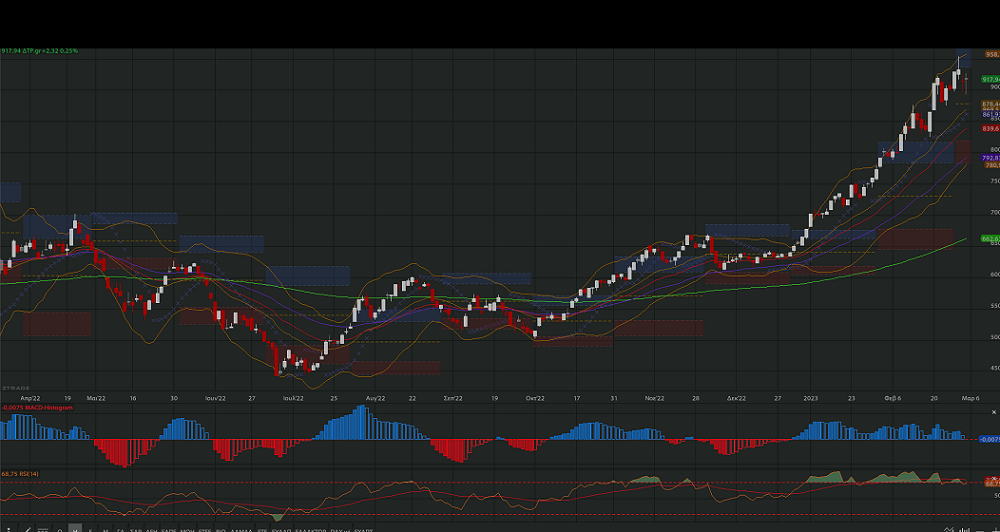
Task: Select the MACD-Histogram indicator label
Action: [x=37, y=408]
